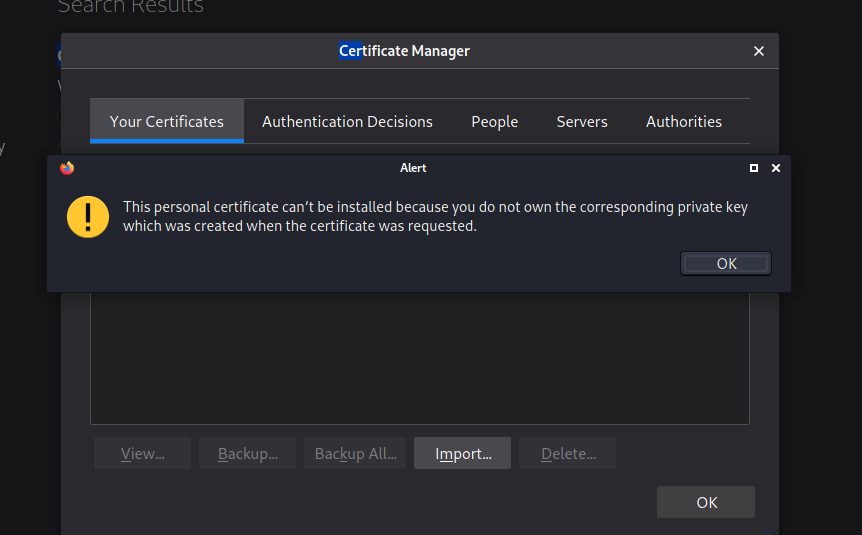Viewport: 862px width, 535px height.
Task: Confirm Certificate Manager with bottom OK button
Action: click(x=706, y=502)
